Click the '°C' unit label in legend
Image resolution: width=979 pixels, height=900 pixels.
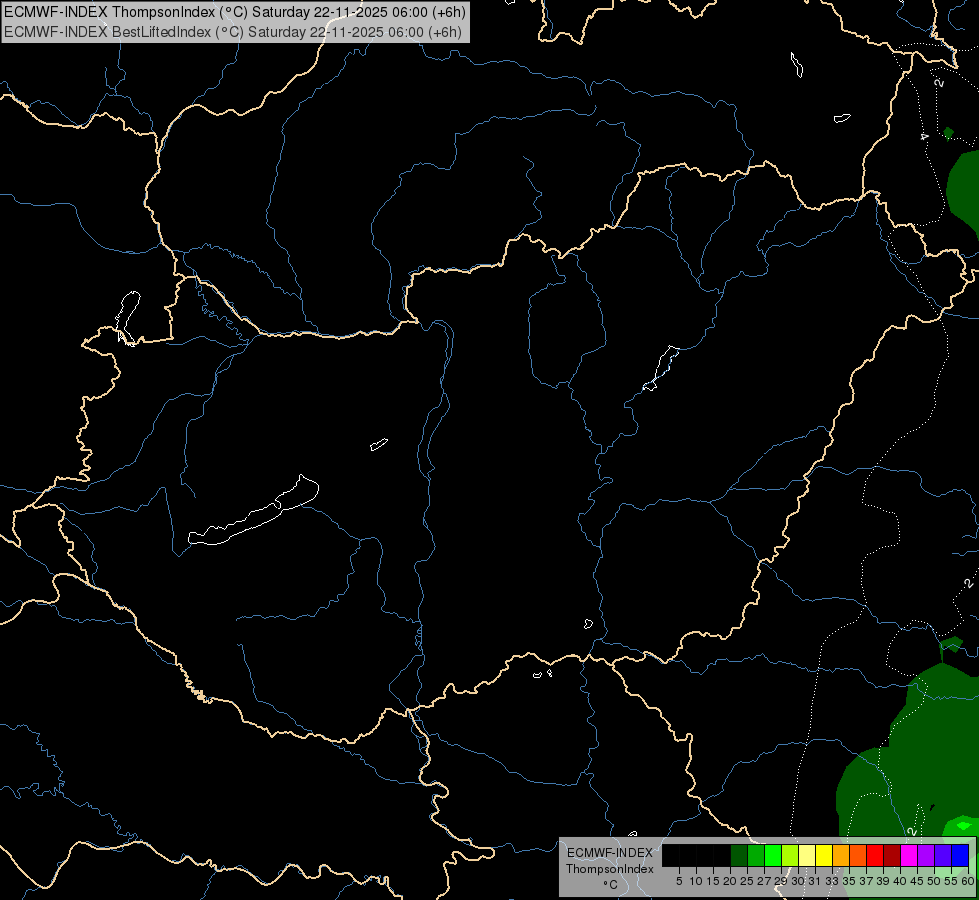(x=610, y=885)
